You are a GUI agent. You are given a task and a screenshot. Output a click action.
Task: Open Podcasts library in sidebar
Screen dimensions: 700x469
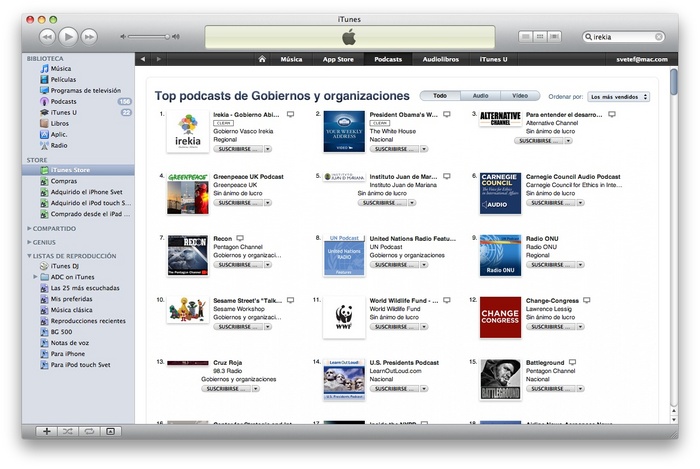point(78,101)
